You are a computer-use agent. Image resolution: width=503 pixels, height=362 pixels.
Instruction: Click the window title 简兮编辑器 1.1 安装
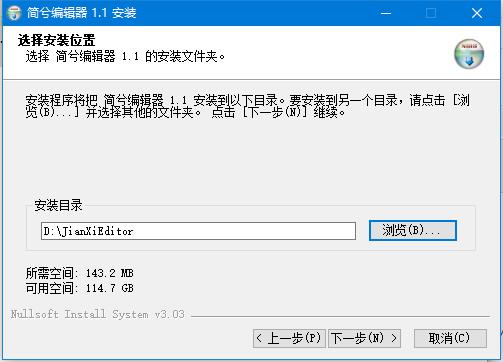82,13
